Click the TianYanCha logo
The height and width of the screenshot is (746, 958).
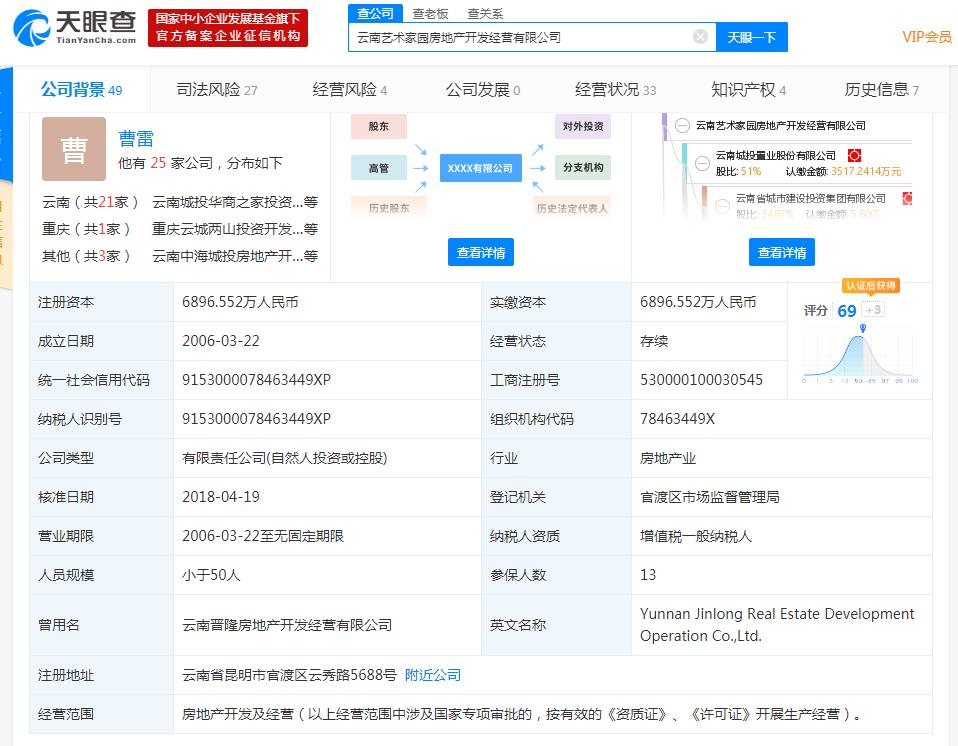tap(75, 27)
